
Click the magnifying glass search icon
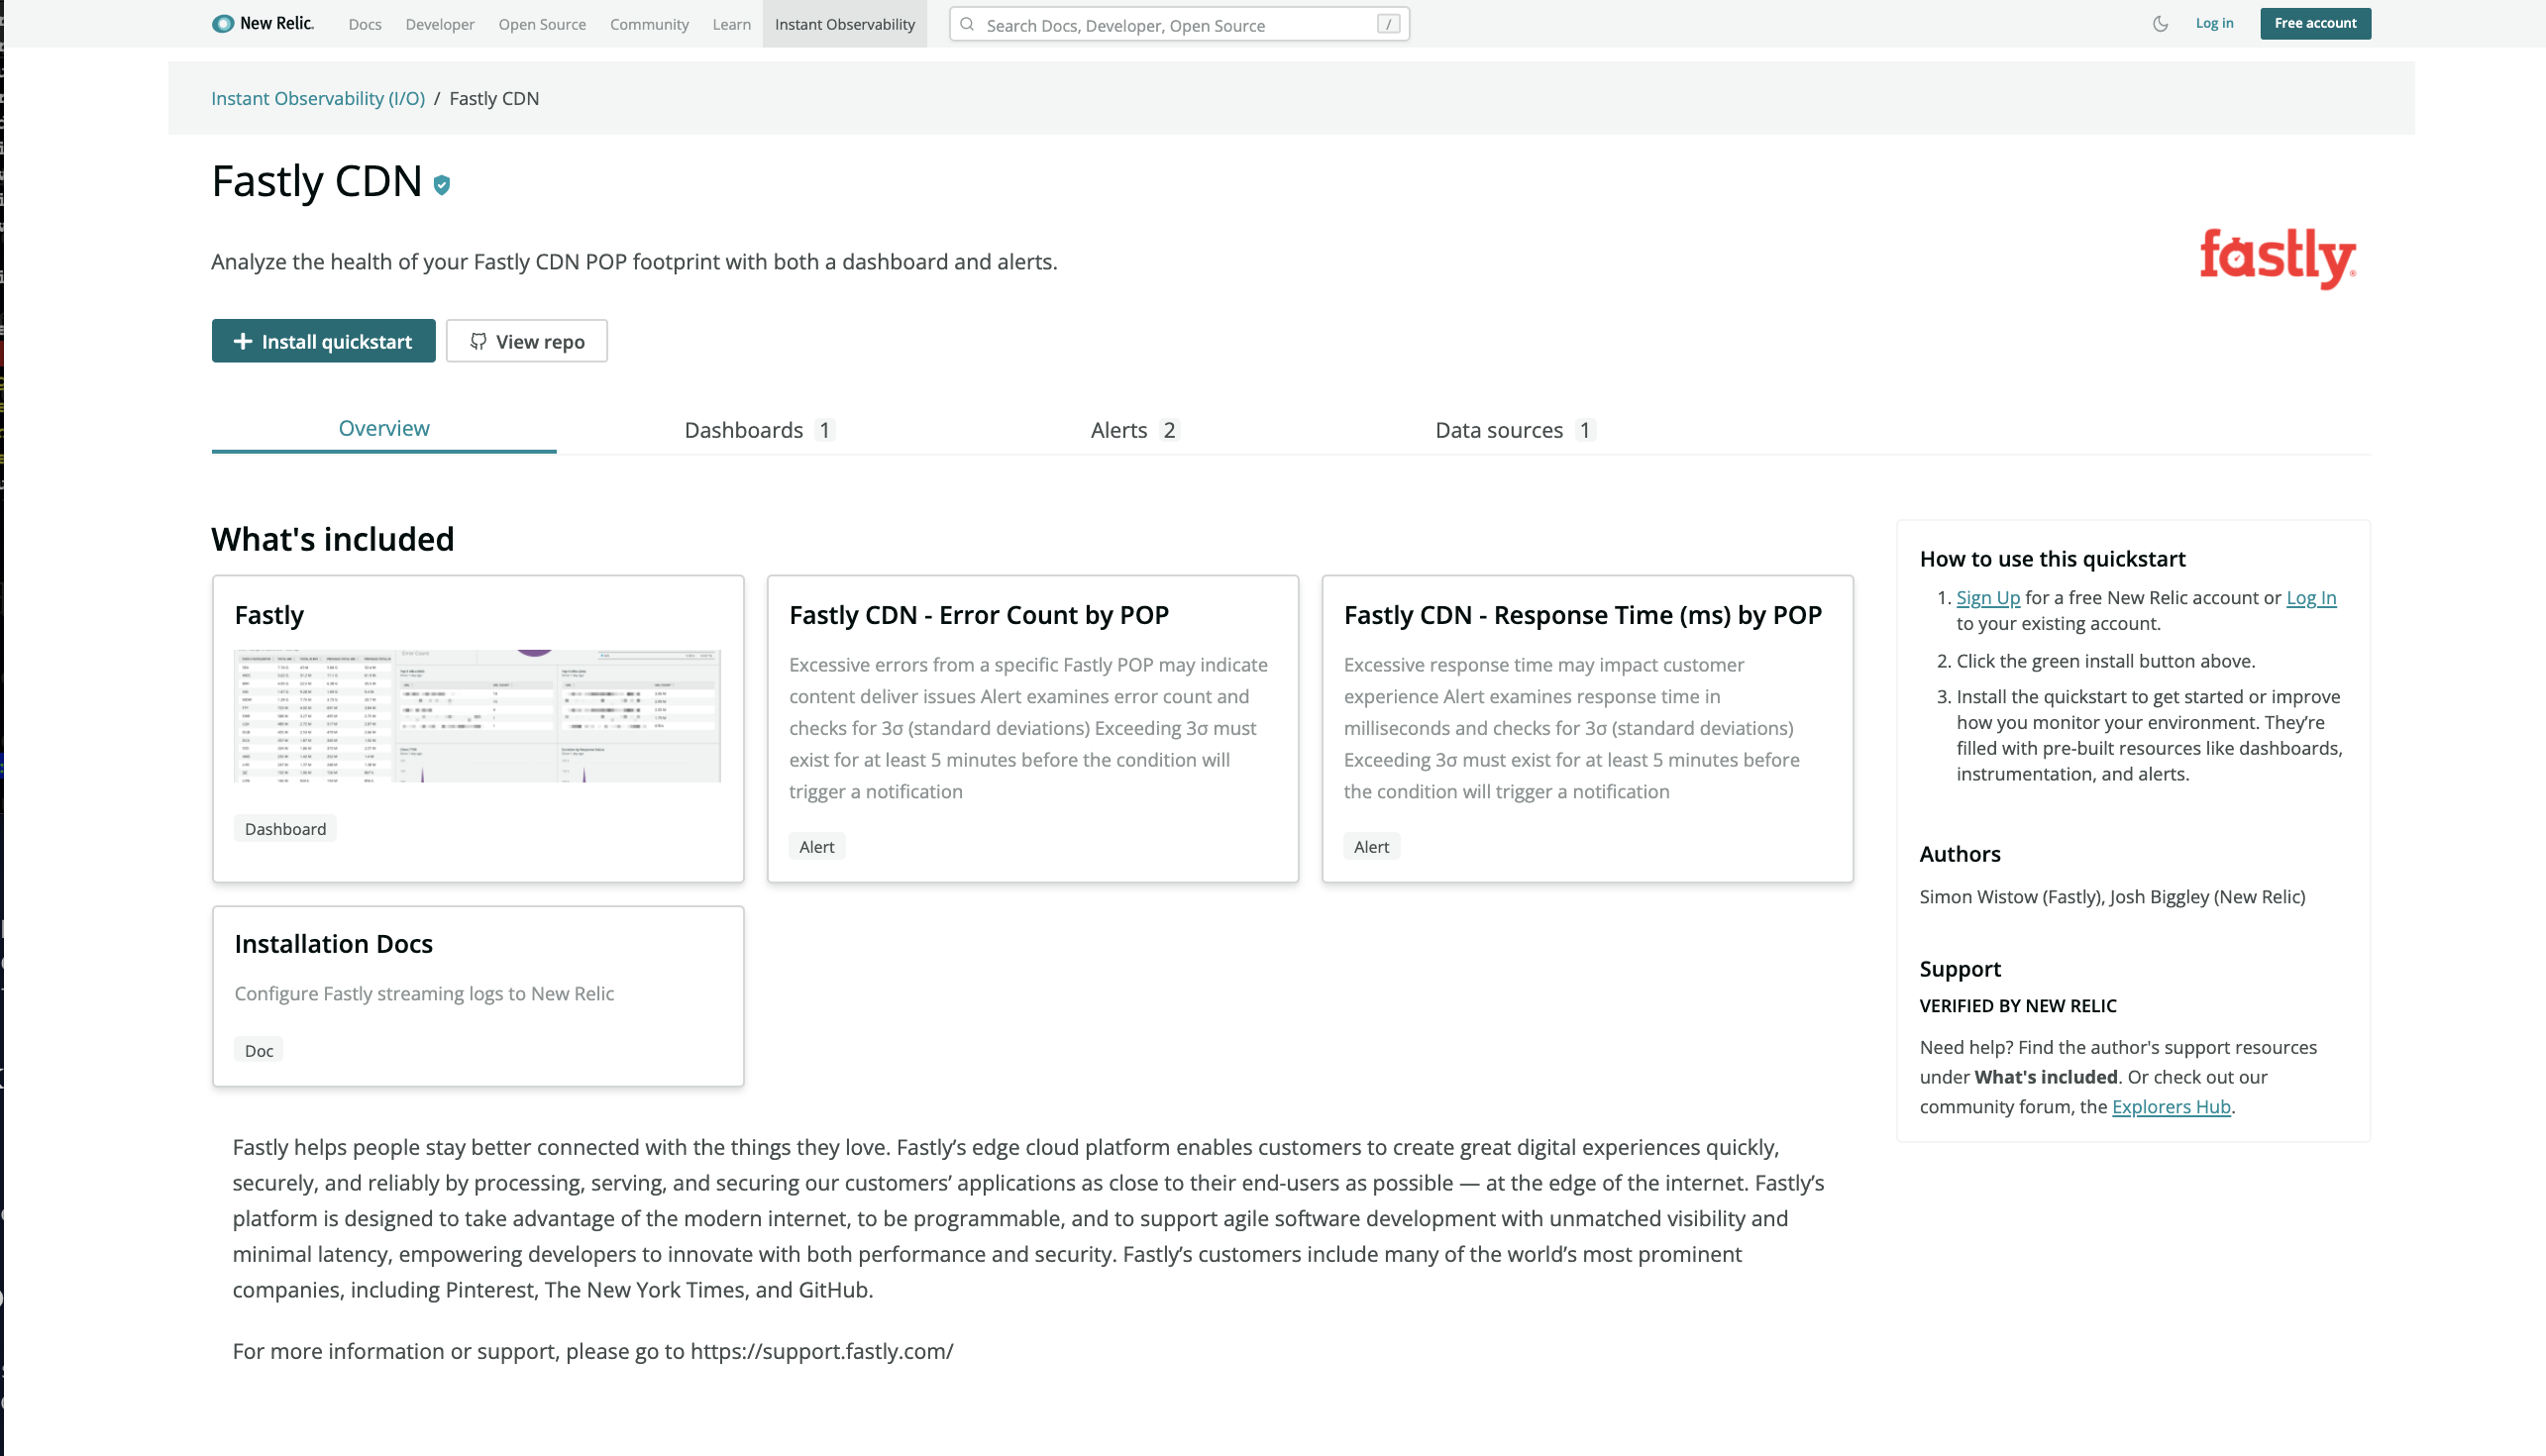966,24
